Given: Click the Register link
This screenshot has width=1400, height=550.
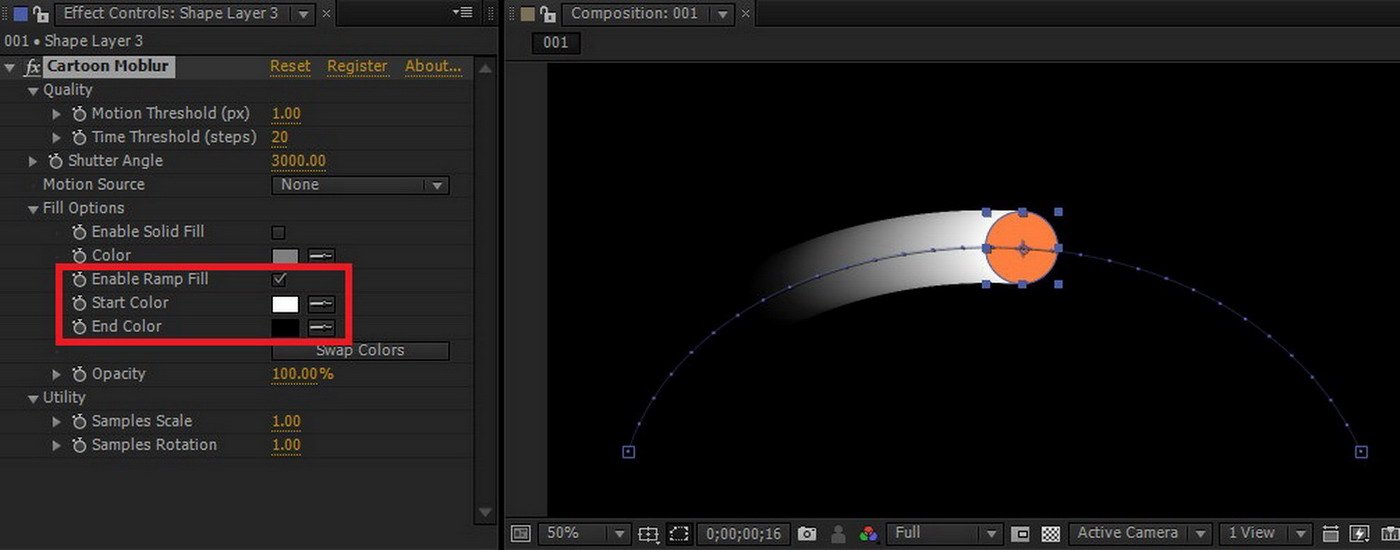Looking at the screenshot, I should [x=357, y=67].
